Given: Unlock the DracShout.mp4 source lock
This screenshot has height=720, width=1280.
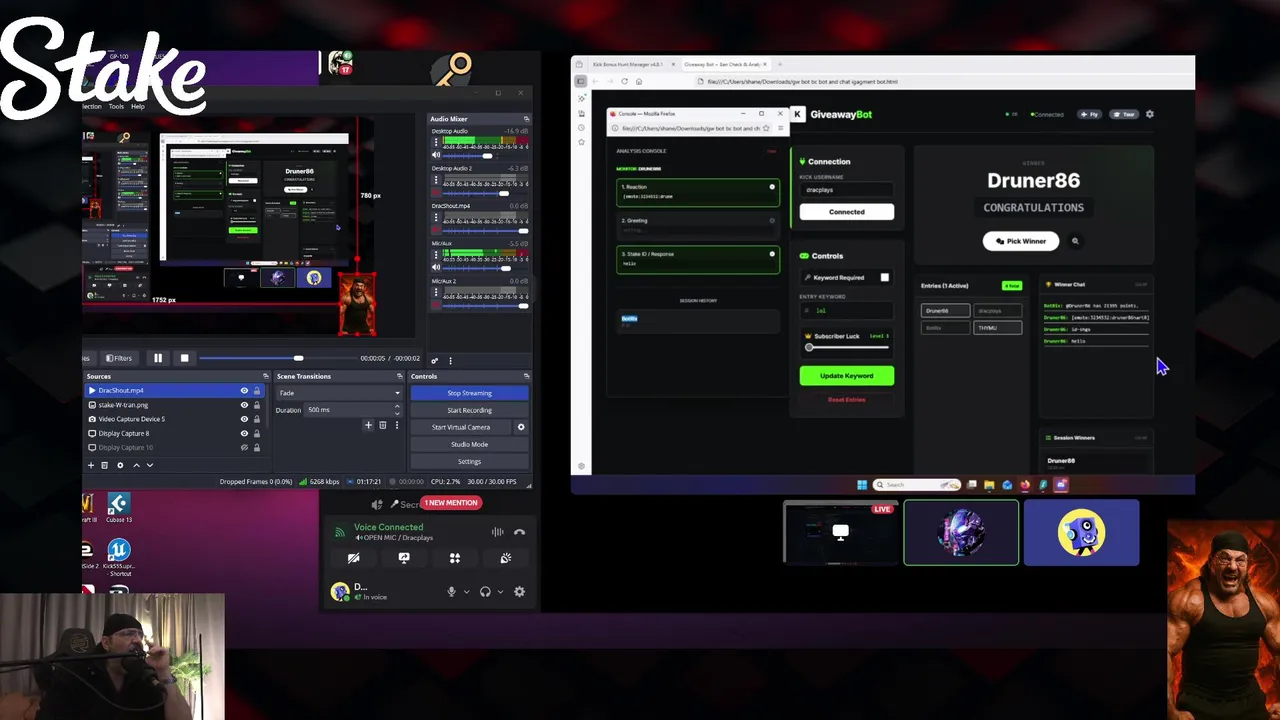Looking at the screenshot, I should (x=256, y=391).
